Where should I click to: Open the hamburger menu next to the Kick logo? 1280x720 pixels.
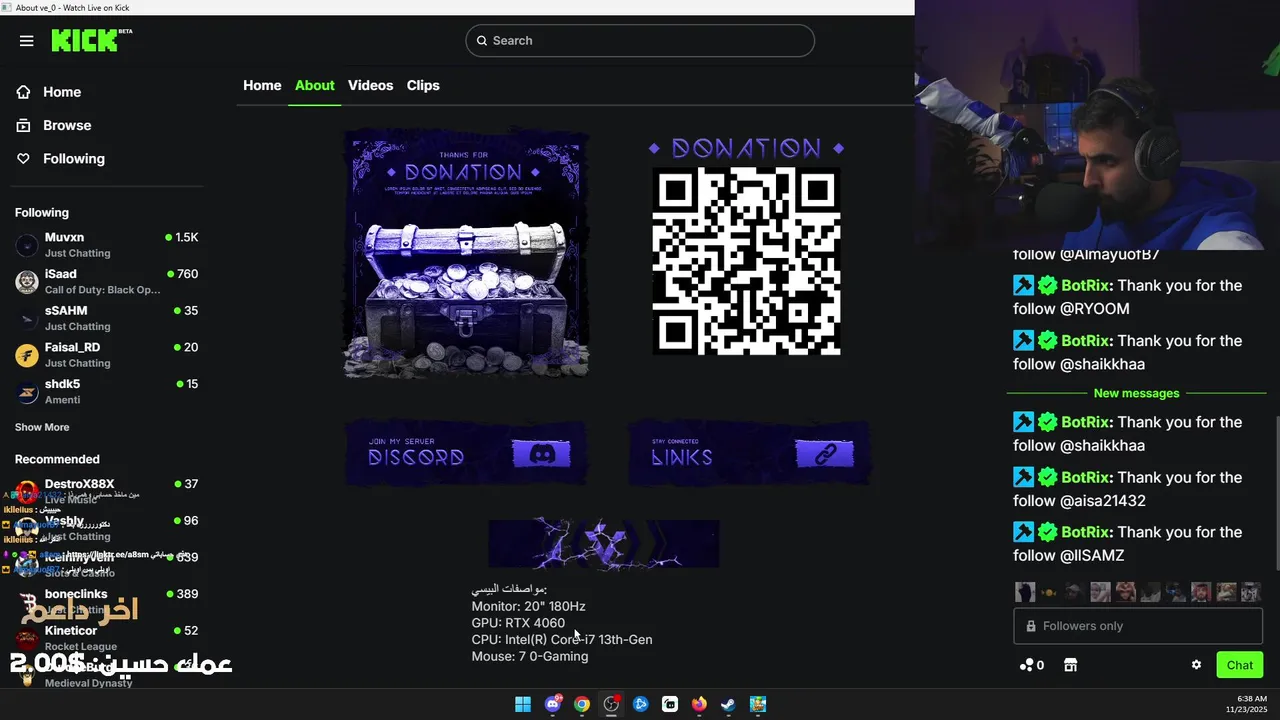click(27, 41)
